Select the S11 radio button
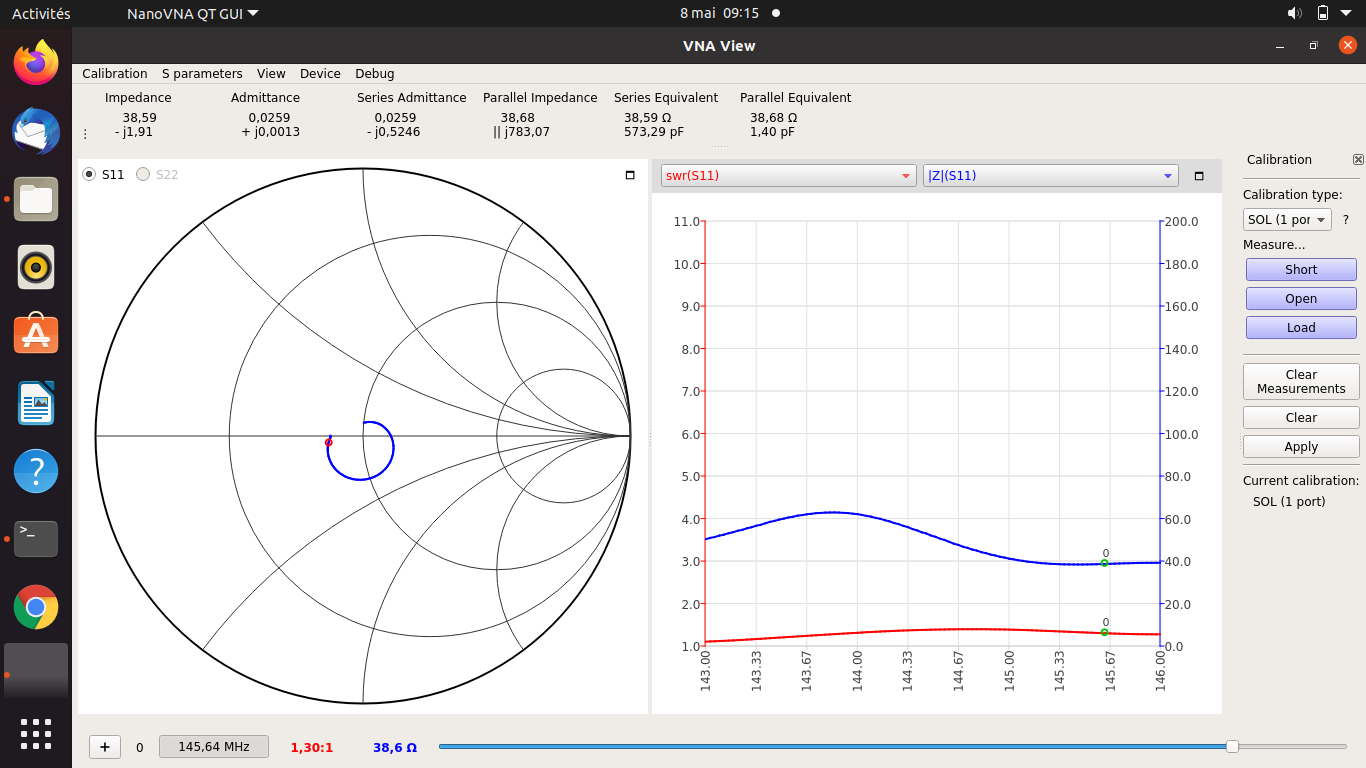 [x=89, y=174]
